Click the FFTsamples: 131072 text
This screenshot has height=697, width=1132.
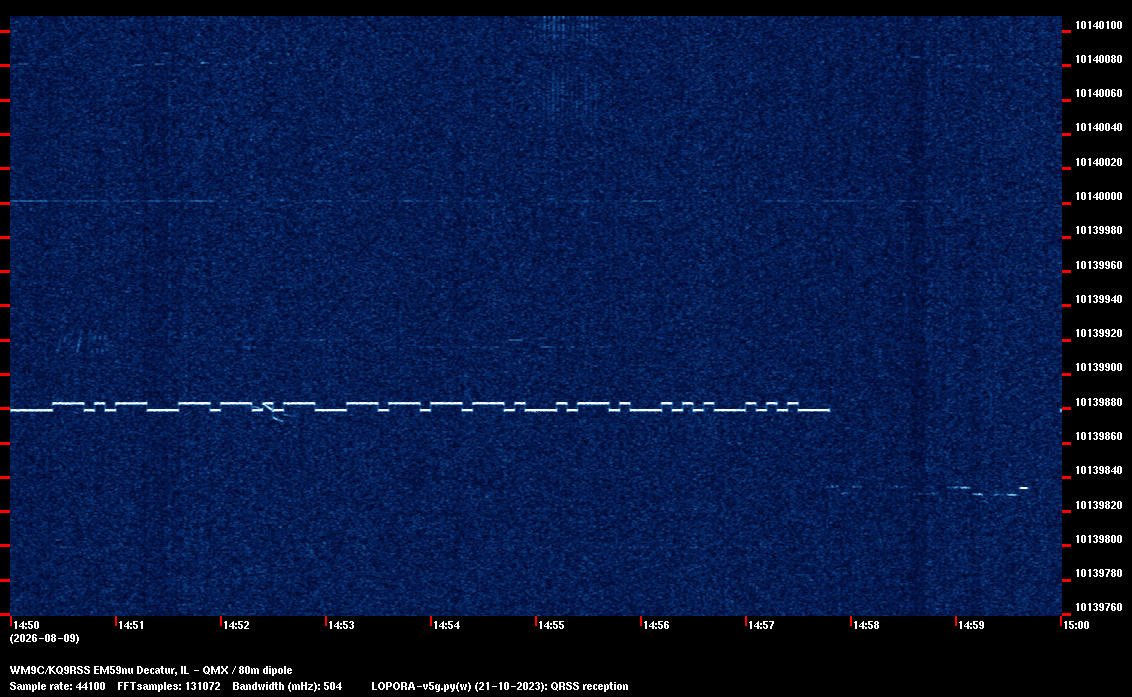(169, 686)
